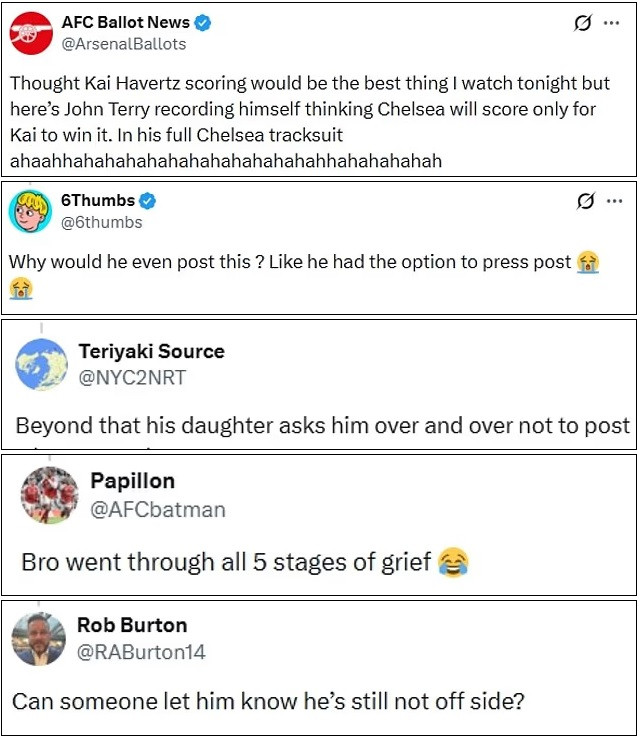Open more options on AFC Ballot News tweet
The image size is (640, 741).
coord(612,23)
